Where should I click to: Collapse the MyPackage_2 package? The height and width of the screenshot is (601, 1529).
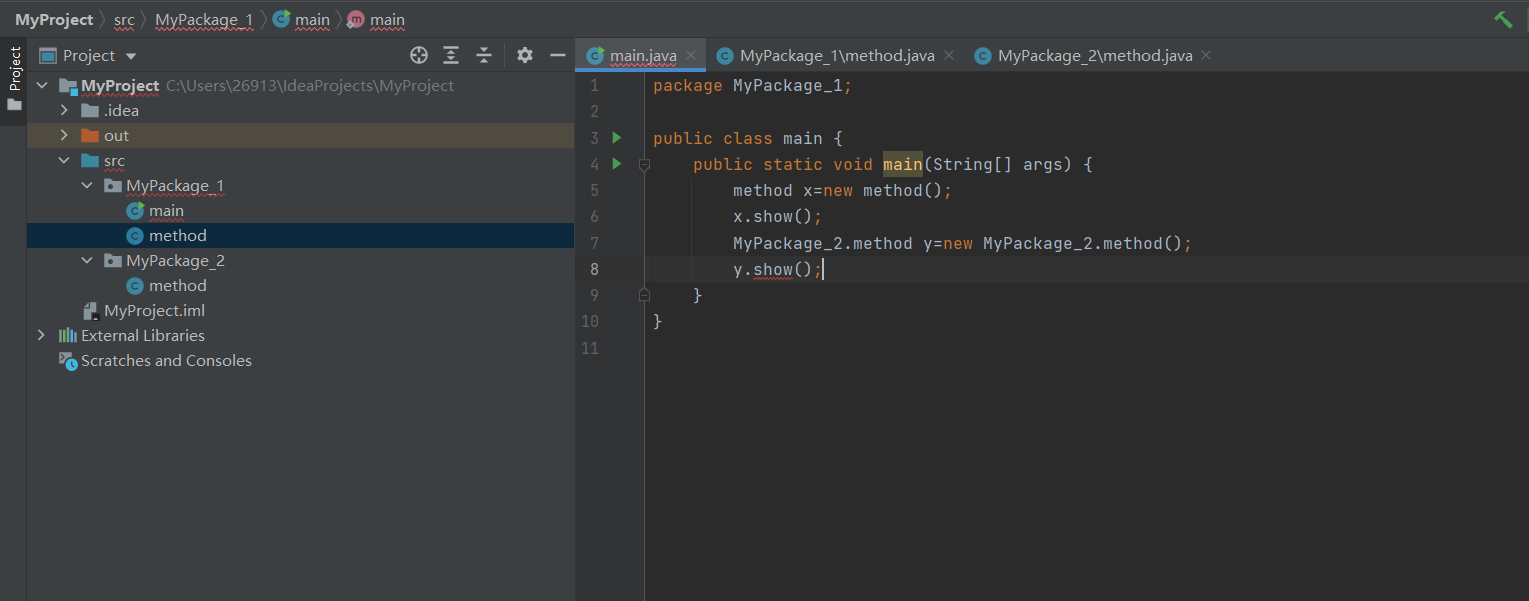87,260
